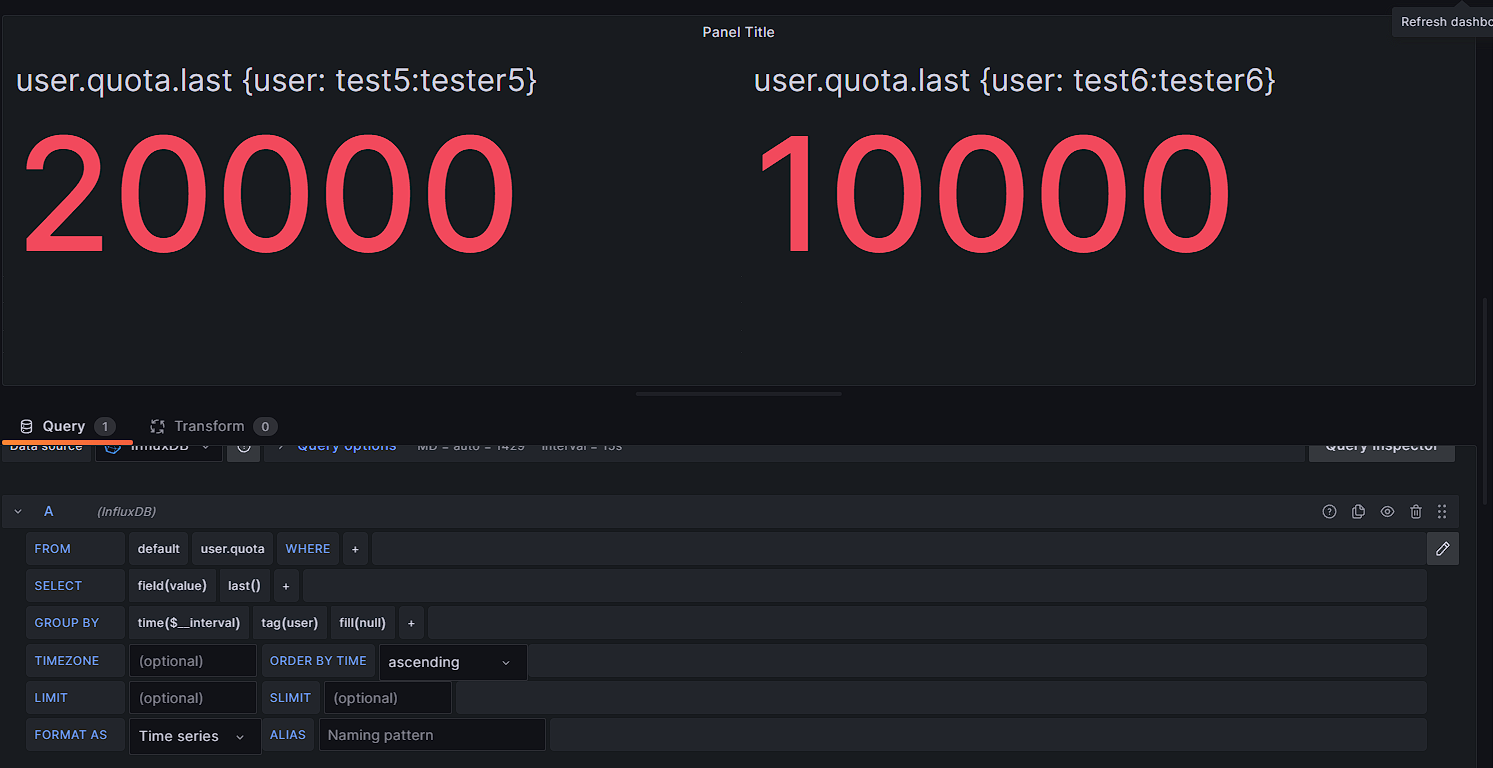The height and width of the screenshot is (768, 1493).
Task: Click the fill(null) segment
Action: 362,623
